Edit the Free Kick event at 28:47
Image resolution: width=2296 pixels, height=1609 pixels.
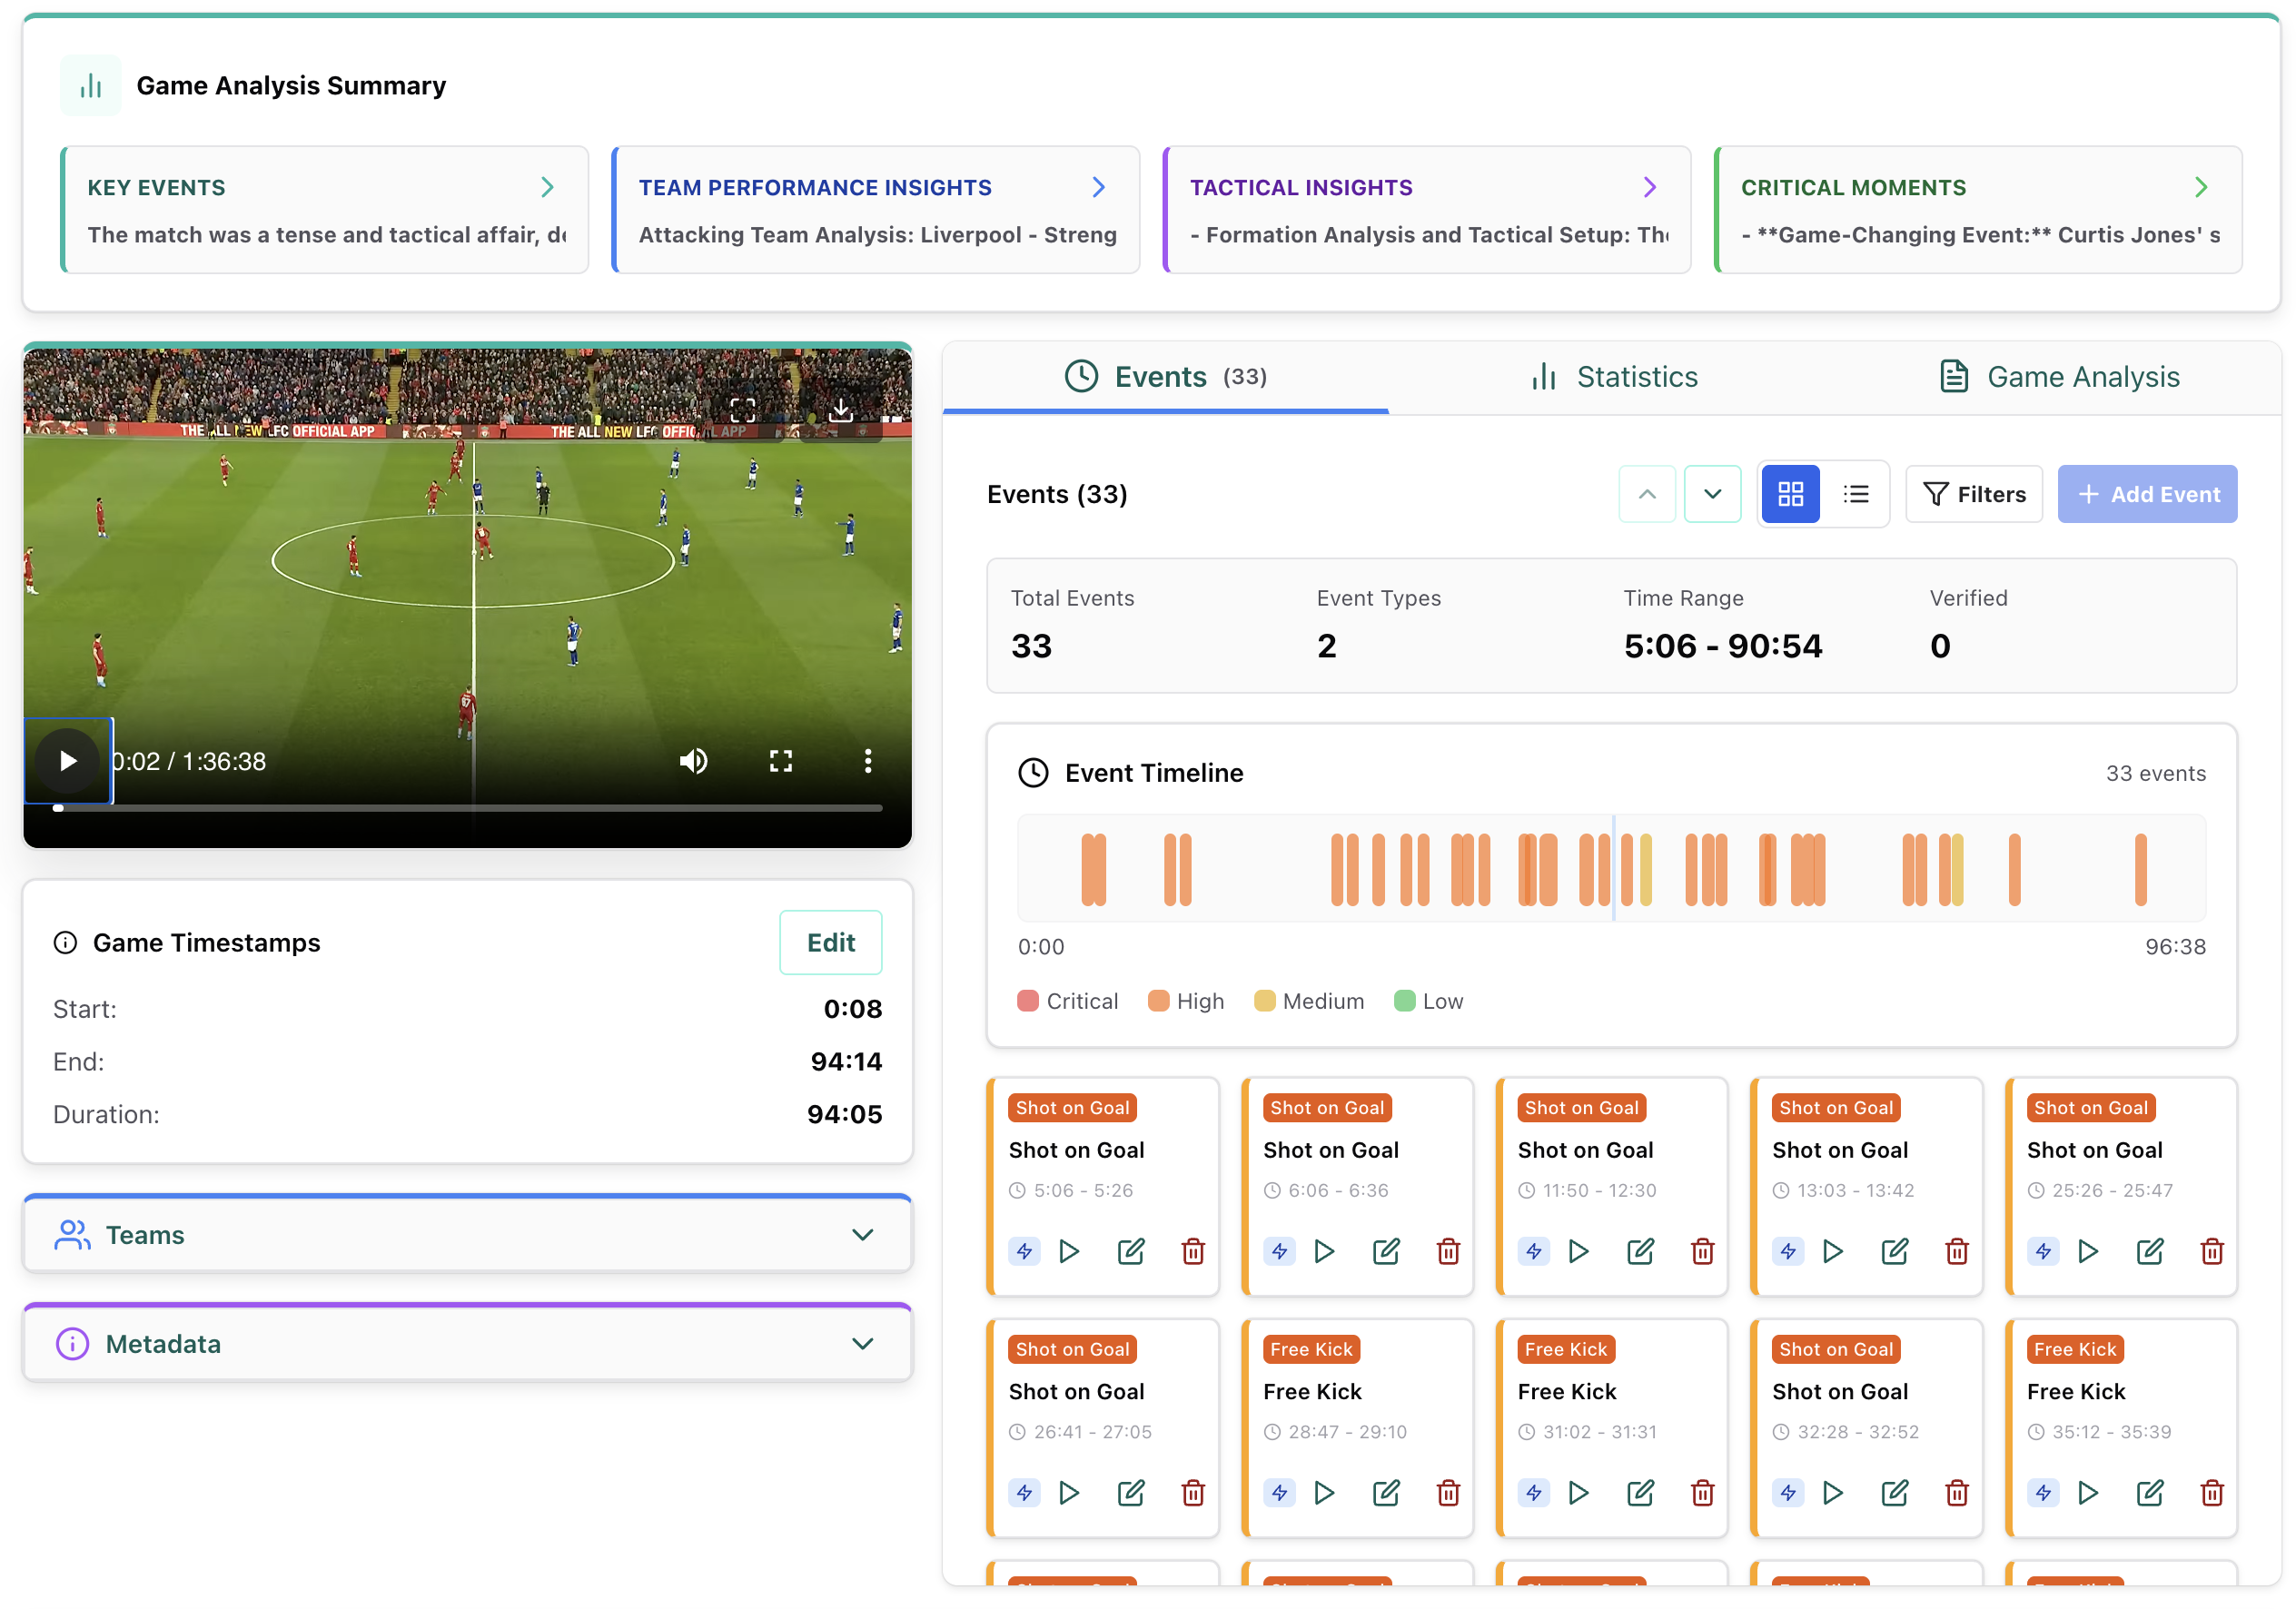[1386, 1493]
